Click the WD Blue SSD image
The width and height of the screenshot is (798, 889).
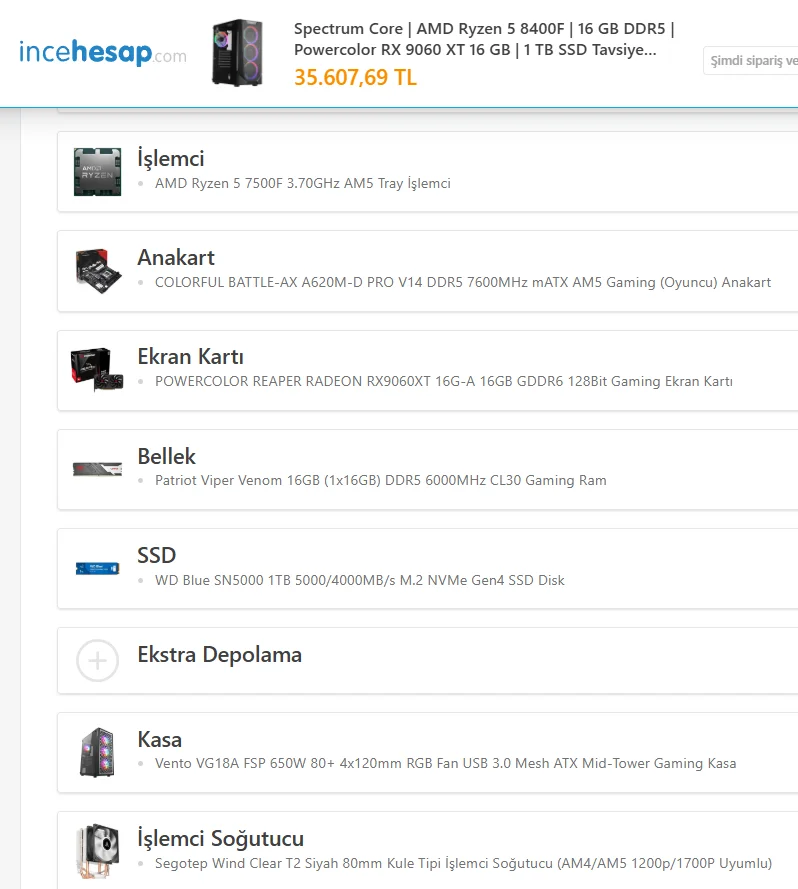coord(97,568)
